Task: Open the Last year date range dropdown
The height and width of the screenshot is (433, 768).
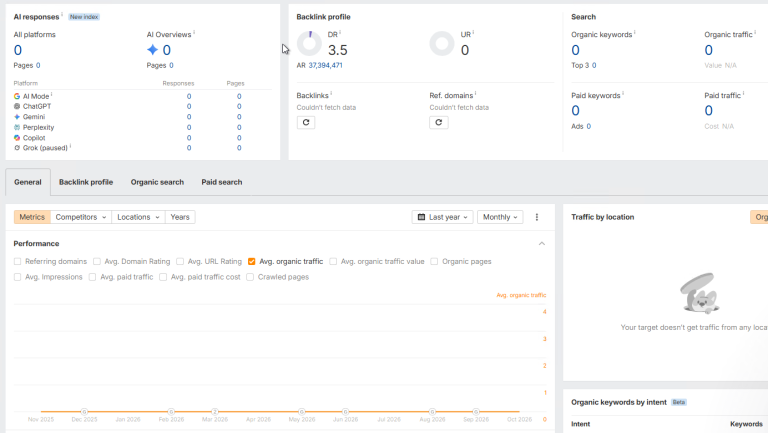Action: coord(442,217)
